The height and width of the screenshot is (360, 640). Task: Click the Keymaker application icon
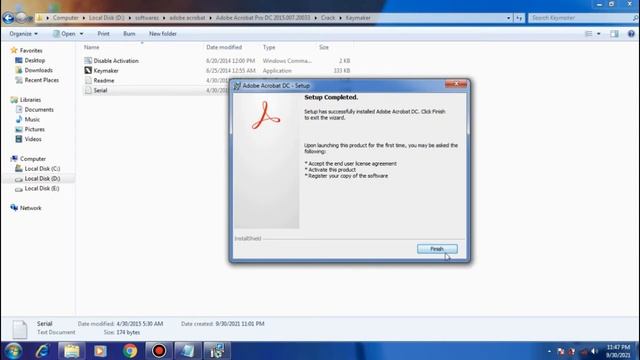pos(88,70)
